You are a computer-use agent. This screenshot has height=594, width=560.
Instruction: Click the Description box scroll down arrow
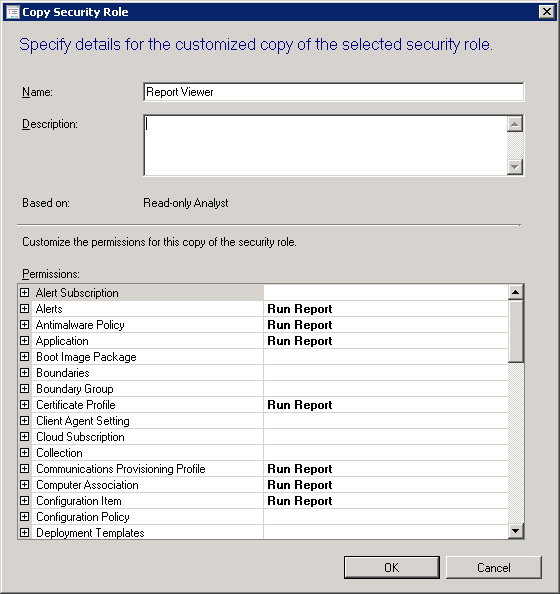point(515,167)
